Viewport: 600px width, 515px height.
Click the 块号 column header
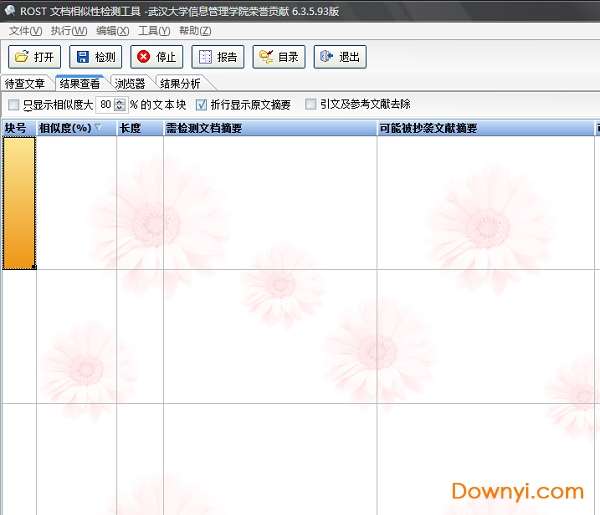click(x=19, y=128)
